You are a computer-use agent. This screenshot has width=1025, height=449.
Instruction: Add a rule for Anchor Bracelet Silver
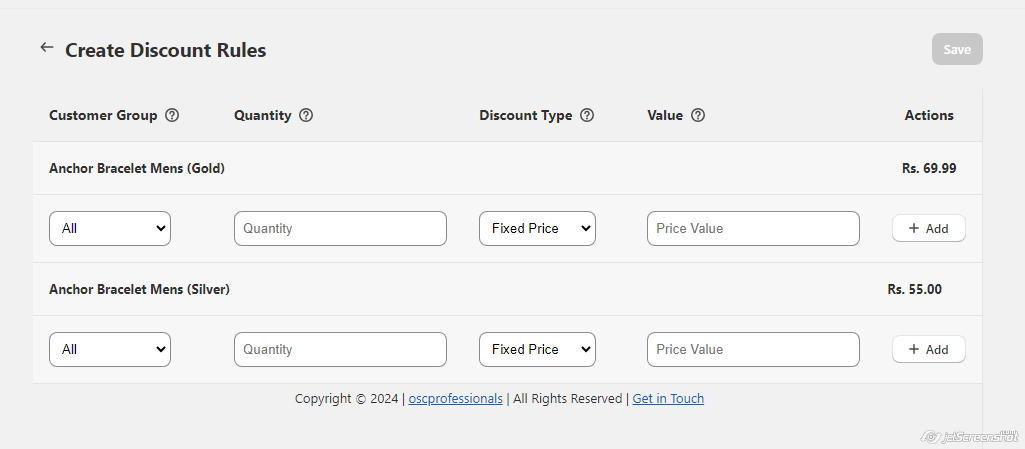[928, 349]
